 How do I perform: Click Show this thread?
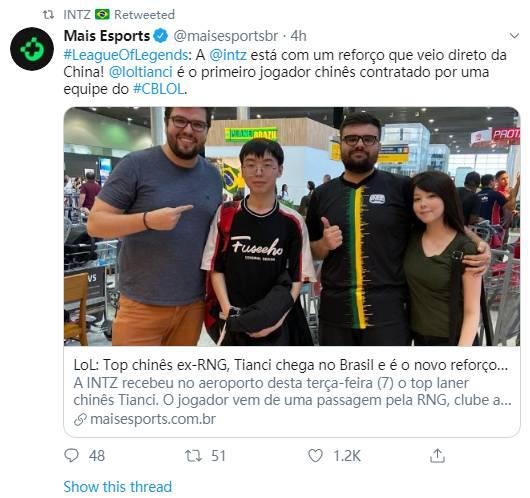click(x=118, y=487)
